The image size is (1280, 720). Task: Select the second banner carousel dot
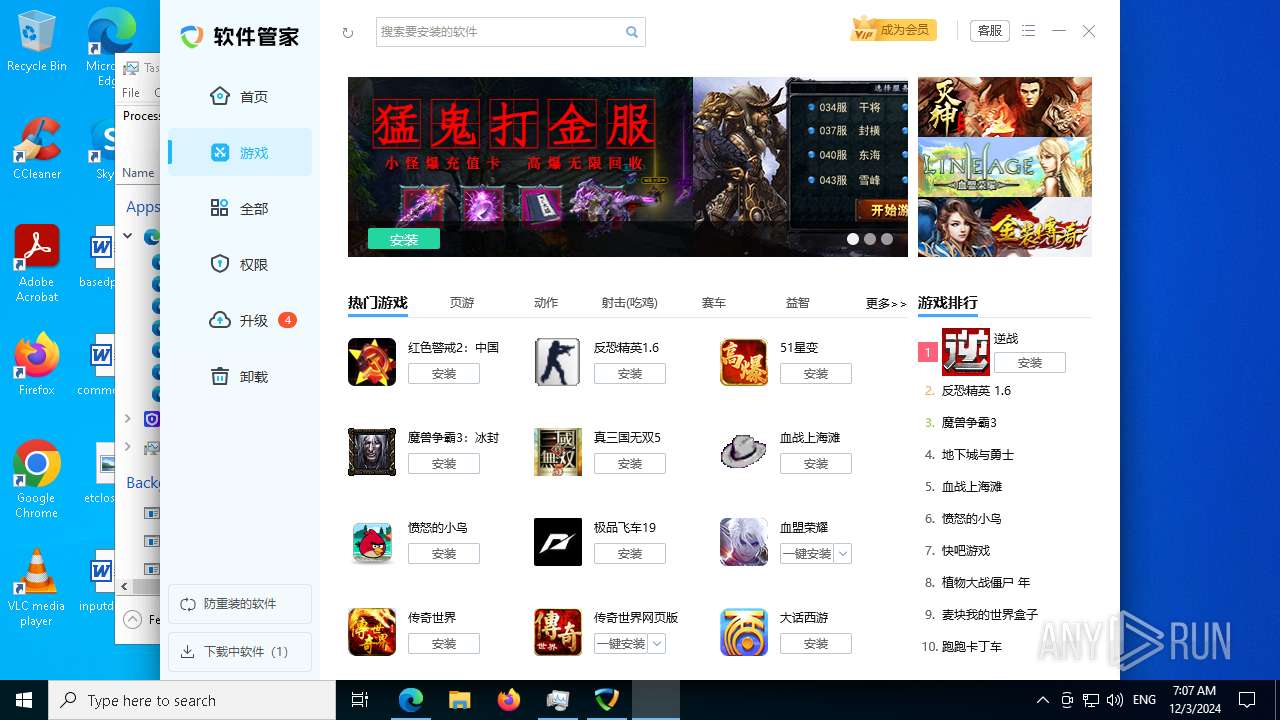pos(870,239)
